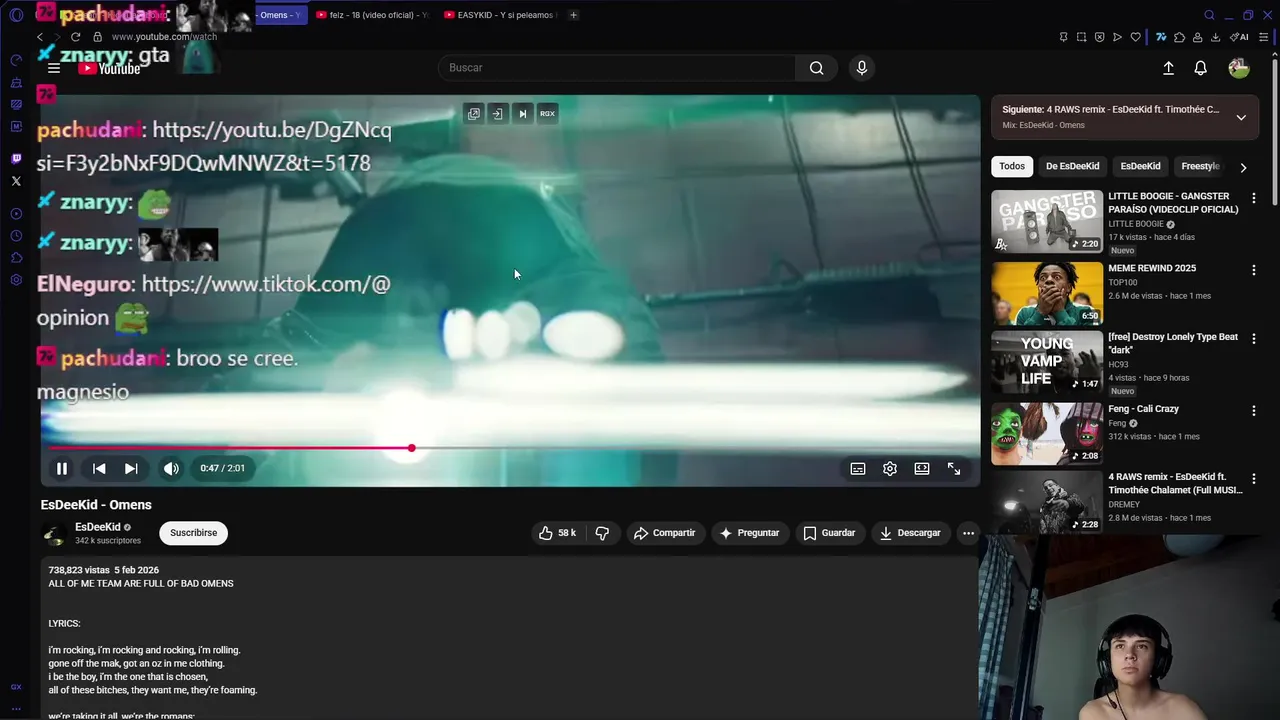
Task: Select the De EsDeeKid filter chip
Action: [x=1072, y=166]
